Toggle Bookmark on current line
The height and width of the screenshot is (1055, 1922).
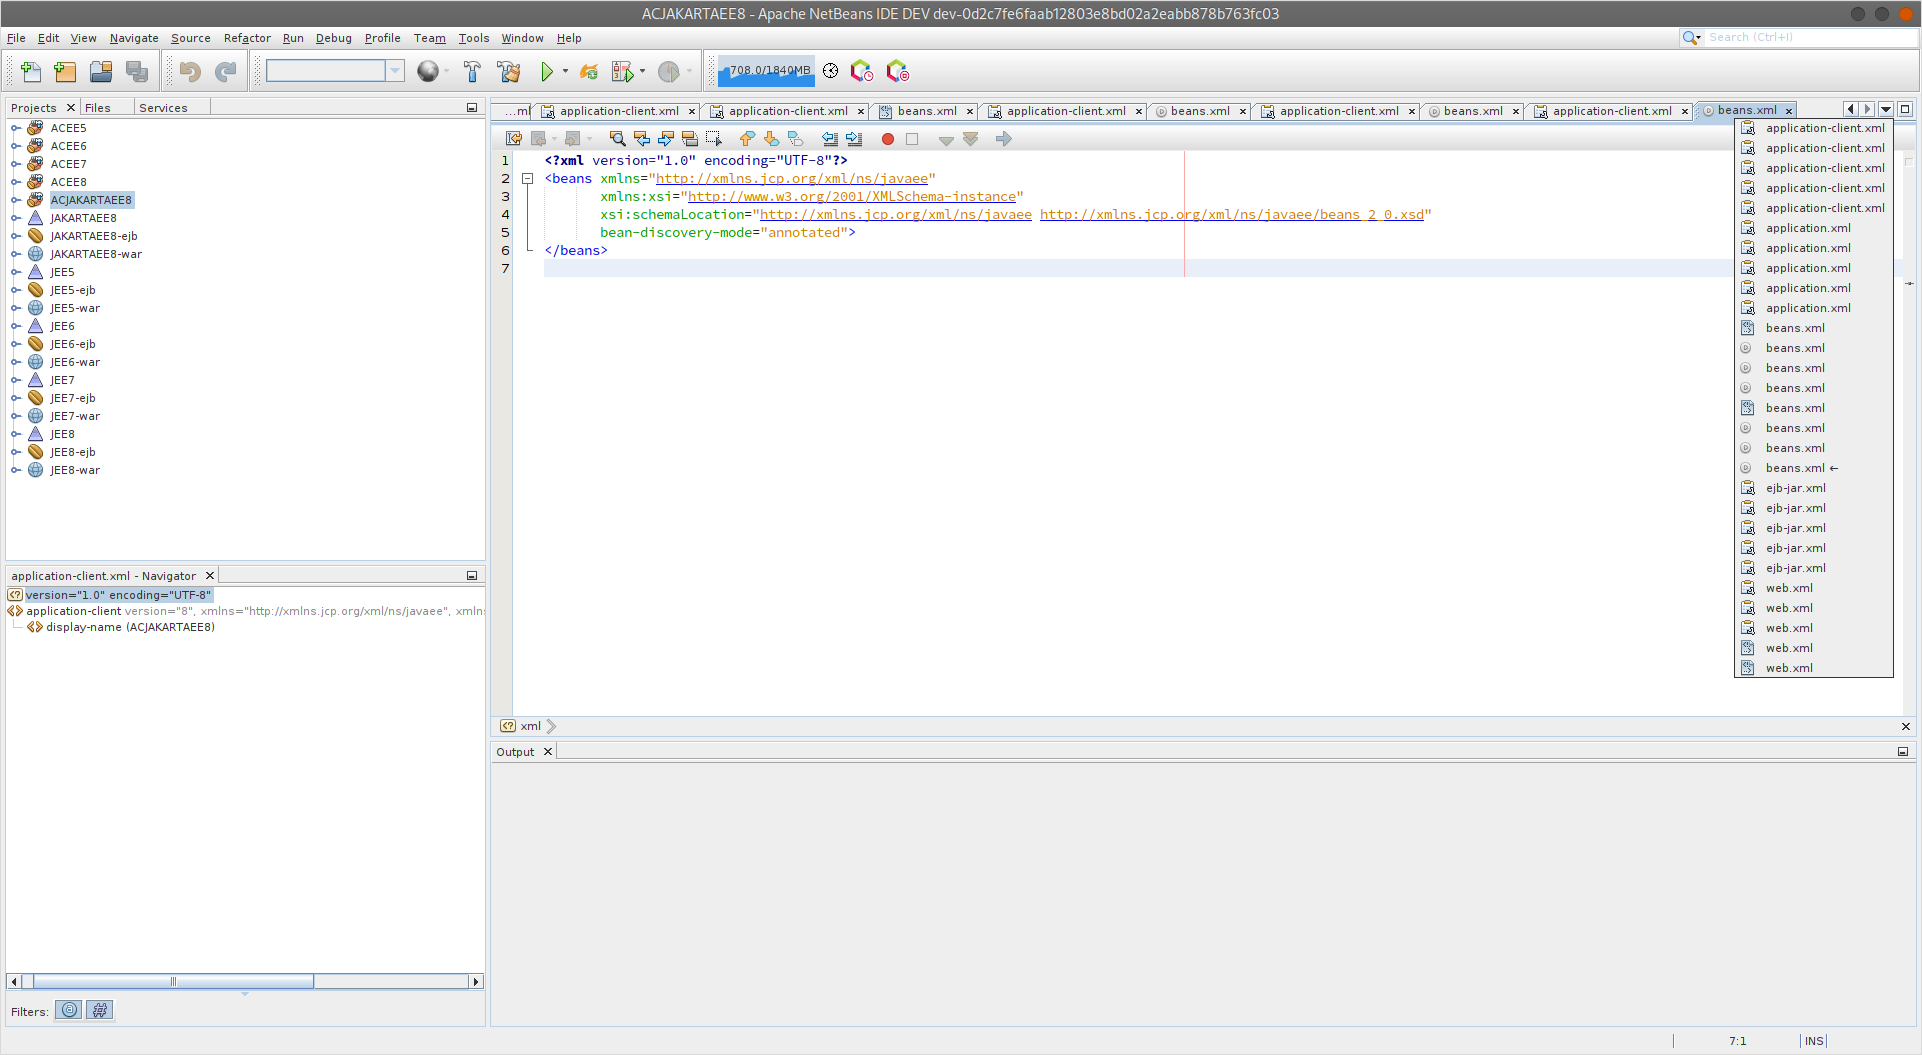click(x=795, y=139)
